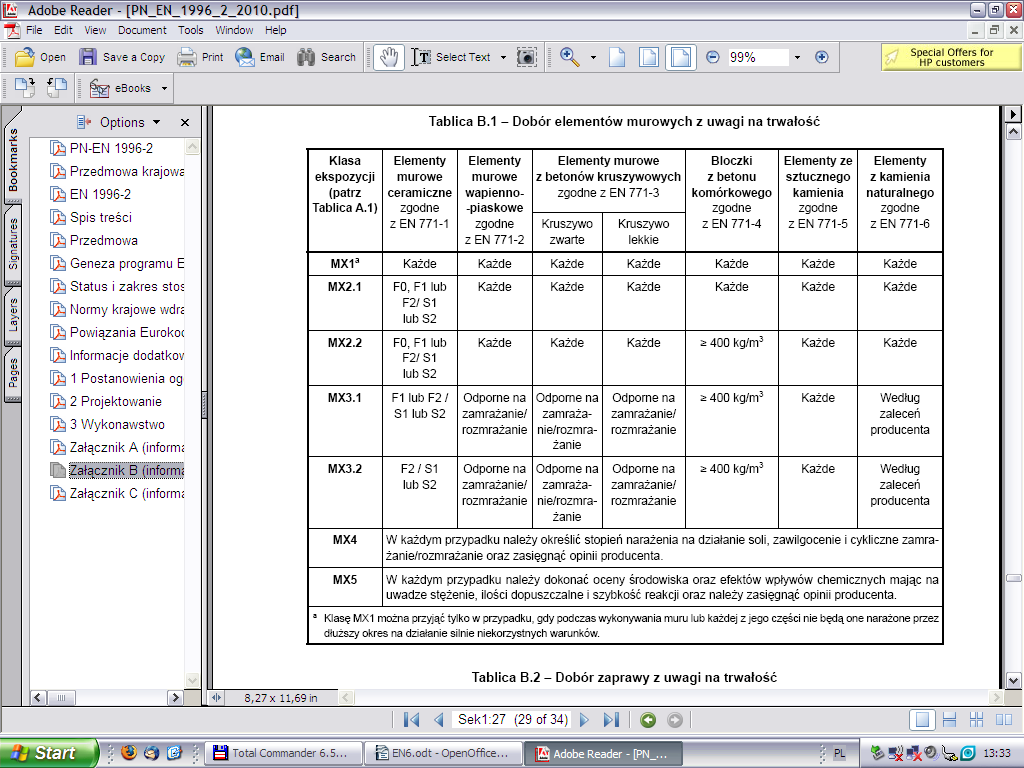The width and height of the screenshot is (1024, 768).
Task: Switch to Continuous Facing layout
Action: click(x=976, y=720)
